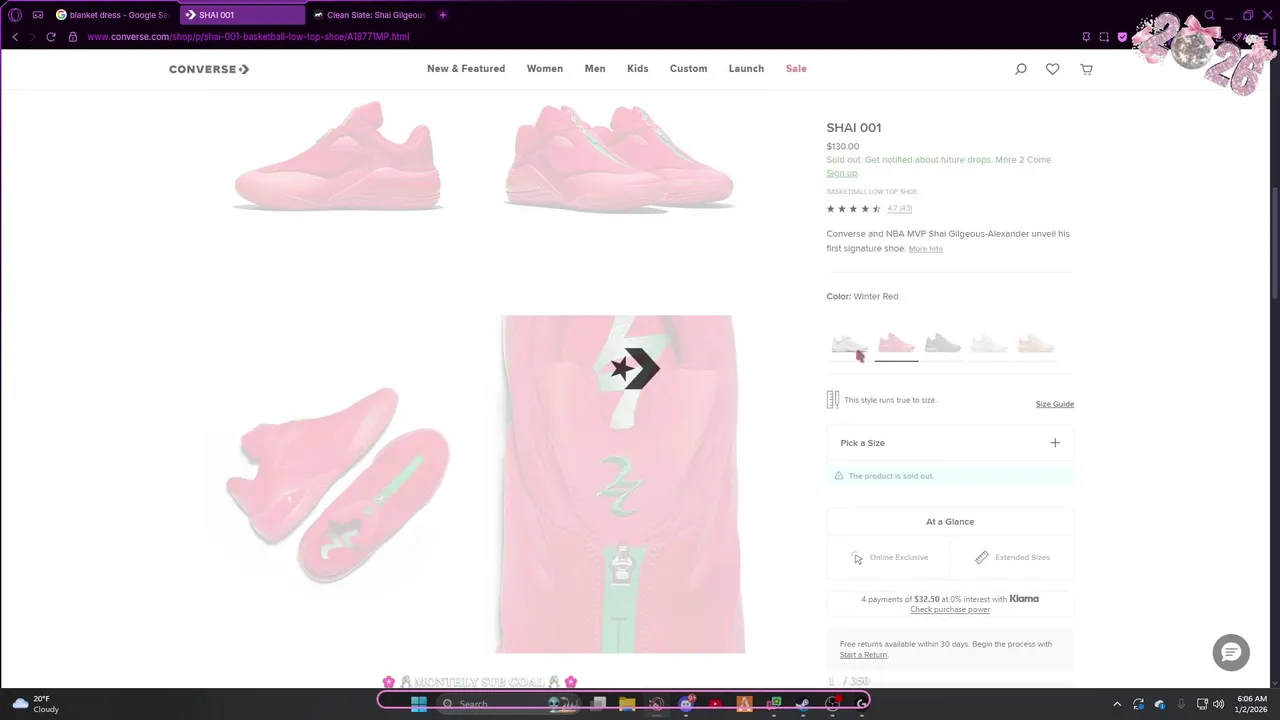
Task: Open New & Featured menu
Action: click(x=466, y=69)
